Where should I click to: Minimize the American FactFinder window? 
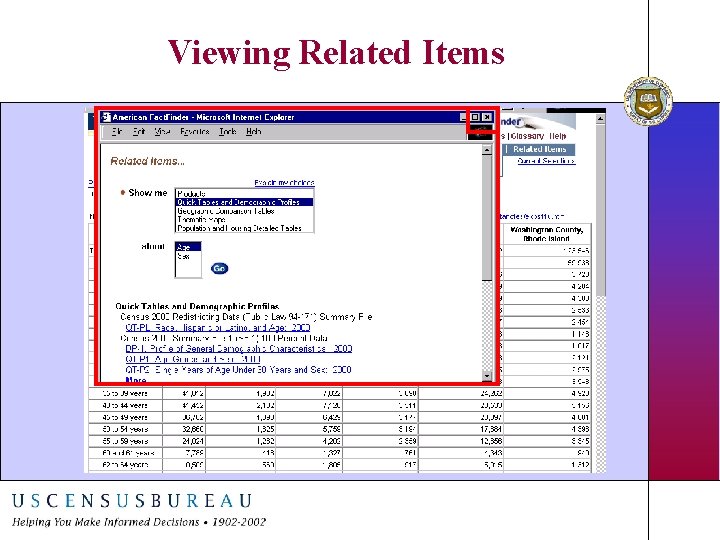(464, 117)
